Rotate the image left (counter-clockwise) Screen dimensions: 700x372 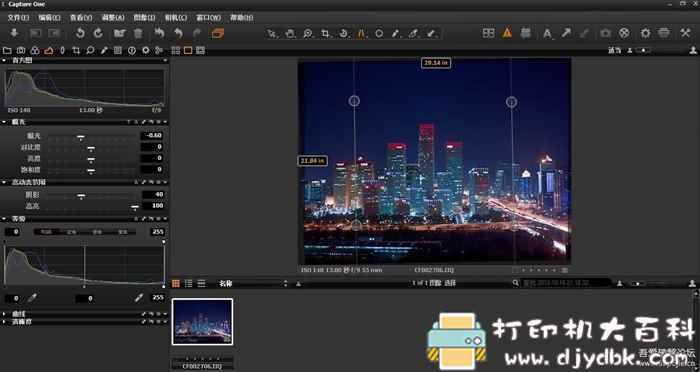click(x=80, y=33)
